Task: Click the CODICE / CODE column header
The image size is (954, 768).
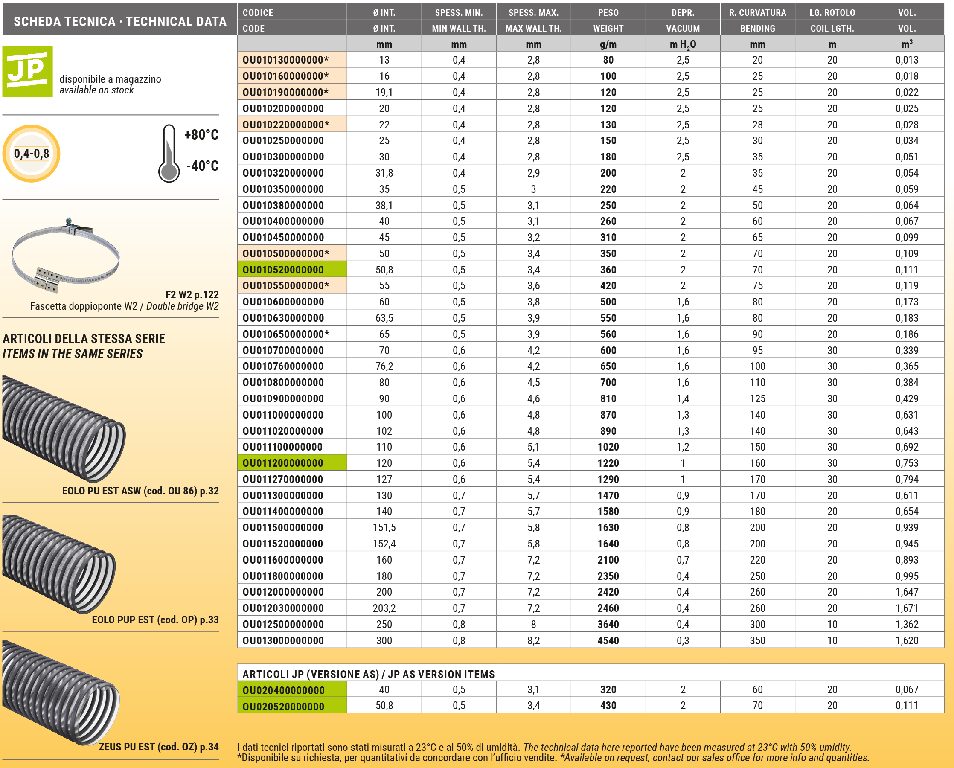Action: (291, 20)
